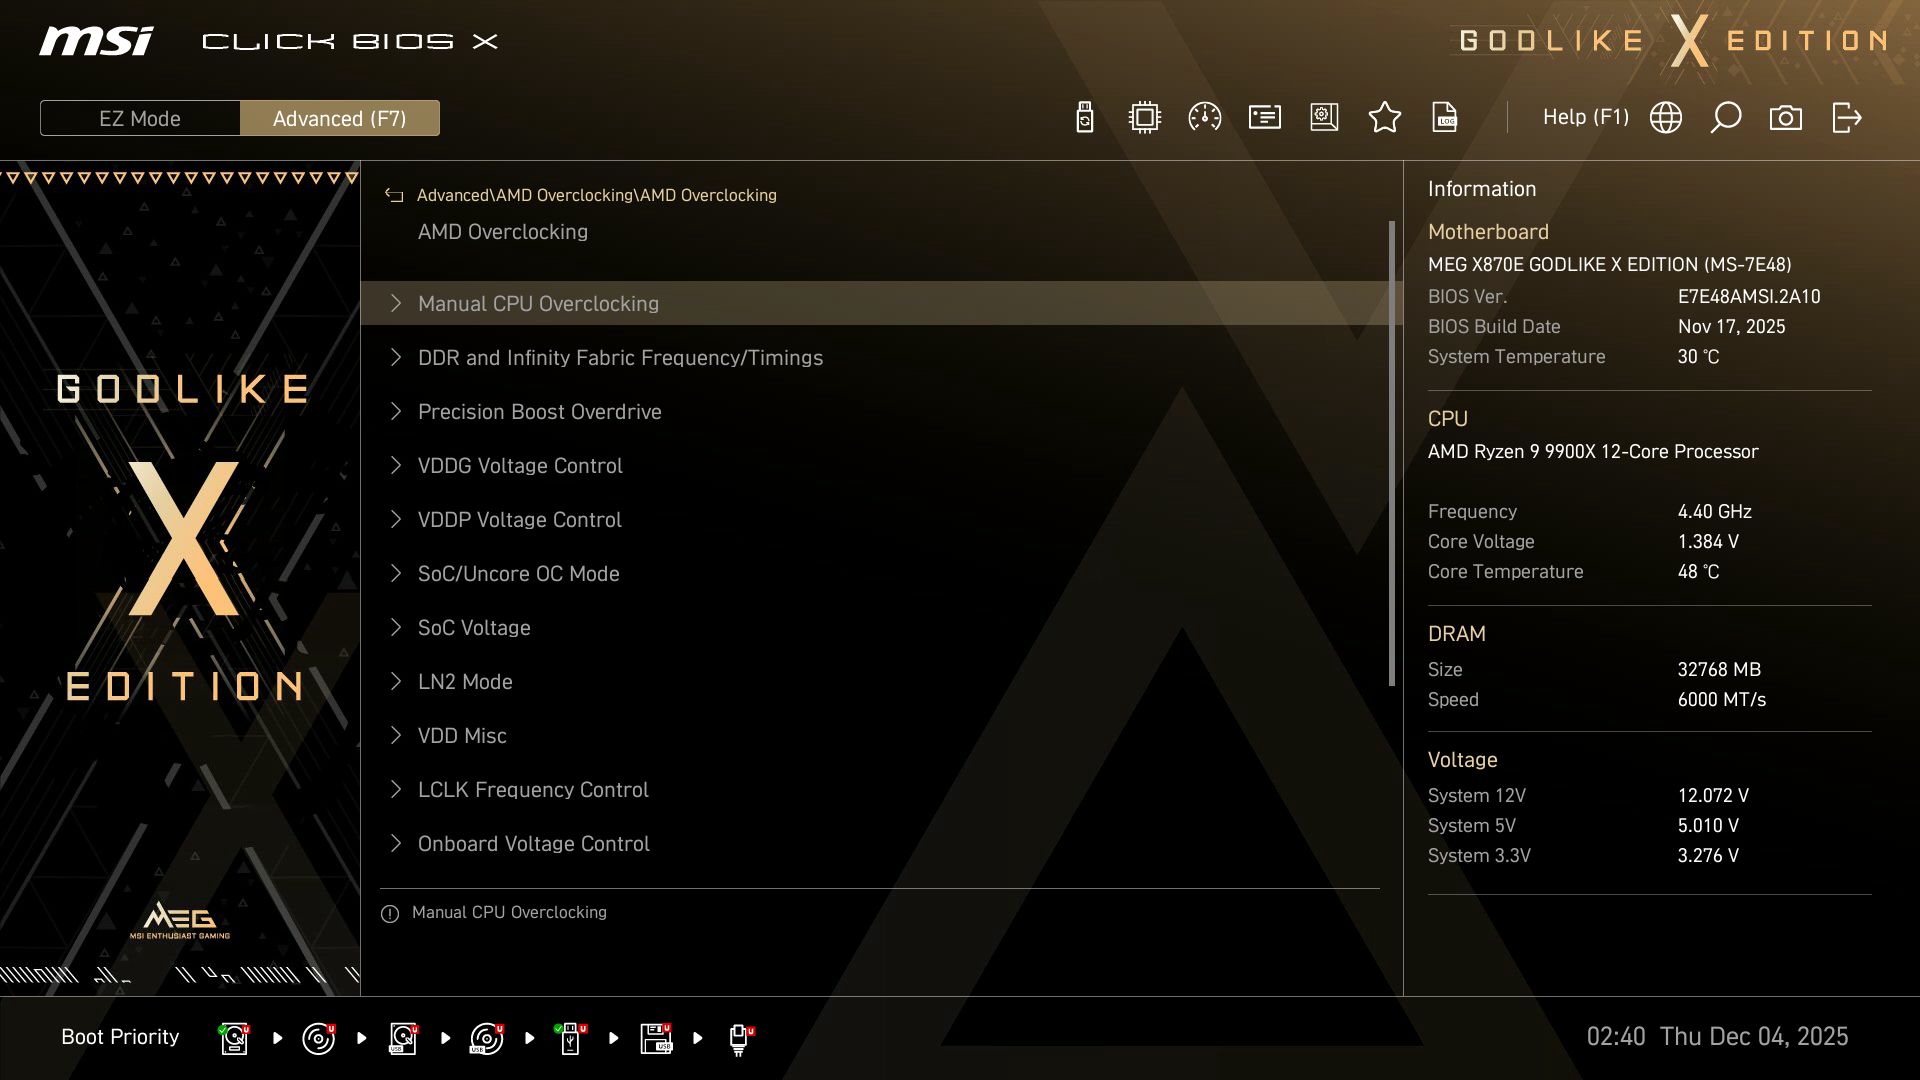Take a screenshot with the camera icon
The height and width of the screenshot is (1080, 1920).
(x=1786, y=117)
